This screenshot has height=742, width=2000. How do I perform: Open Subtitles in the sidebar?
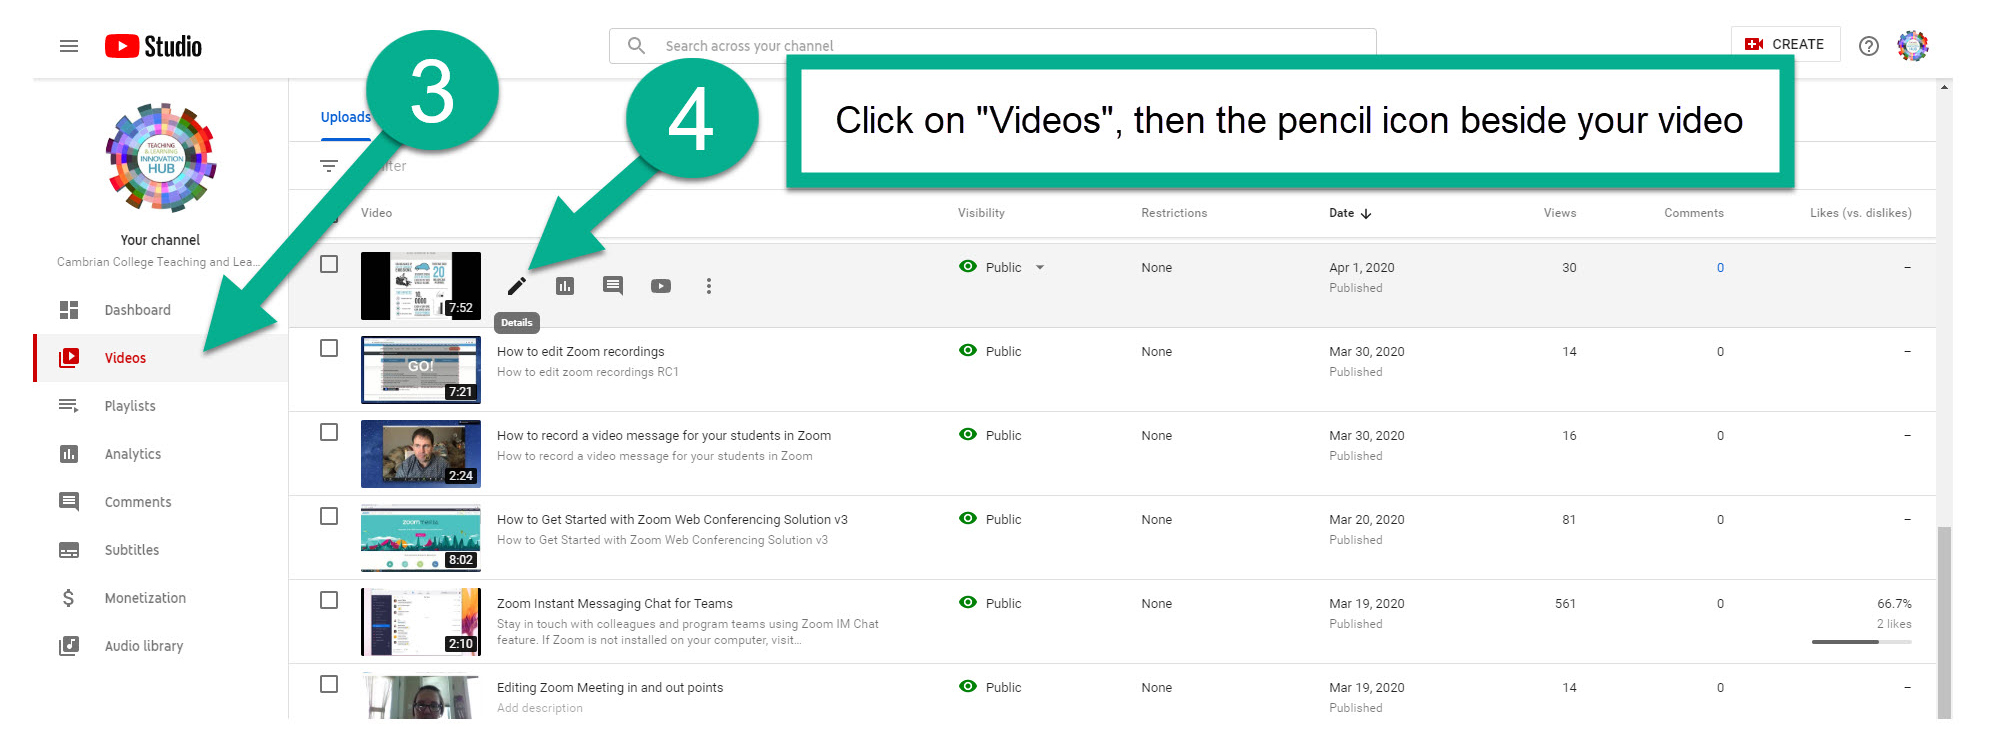(x=132, y=550)
